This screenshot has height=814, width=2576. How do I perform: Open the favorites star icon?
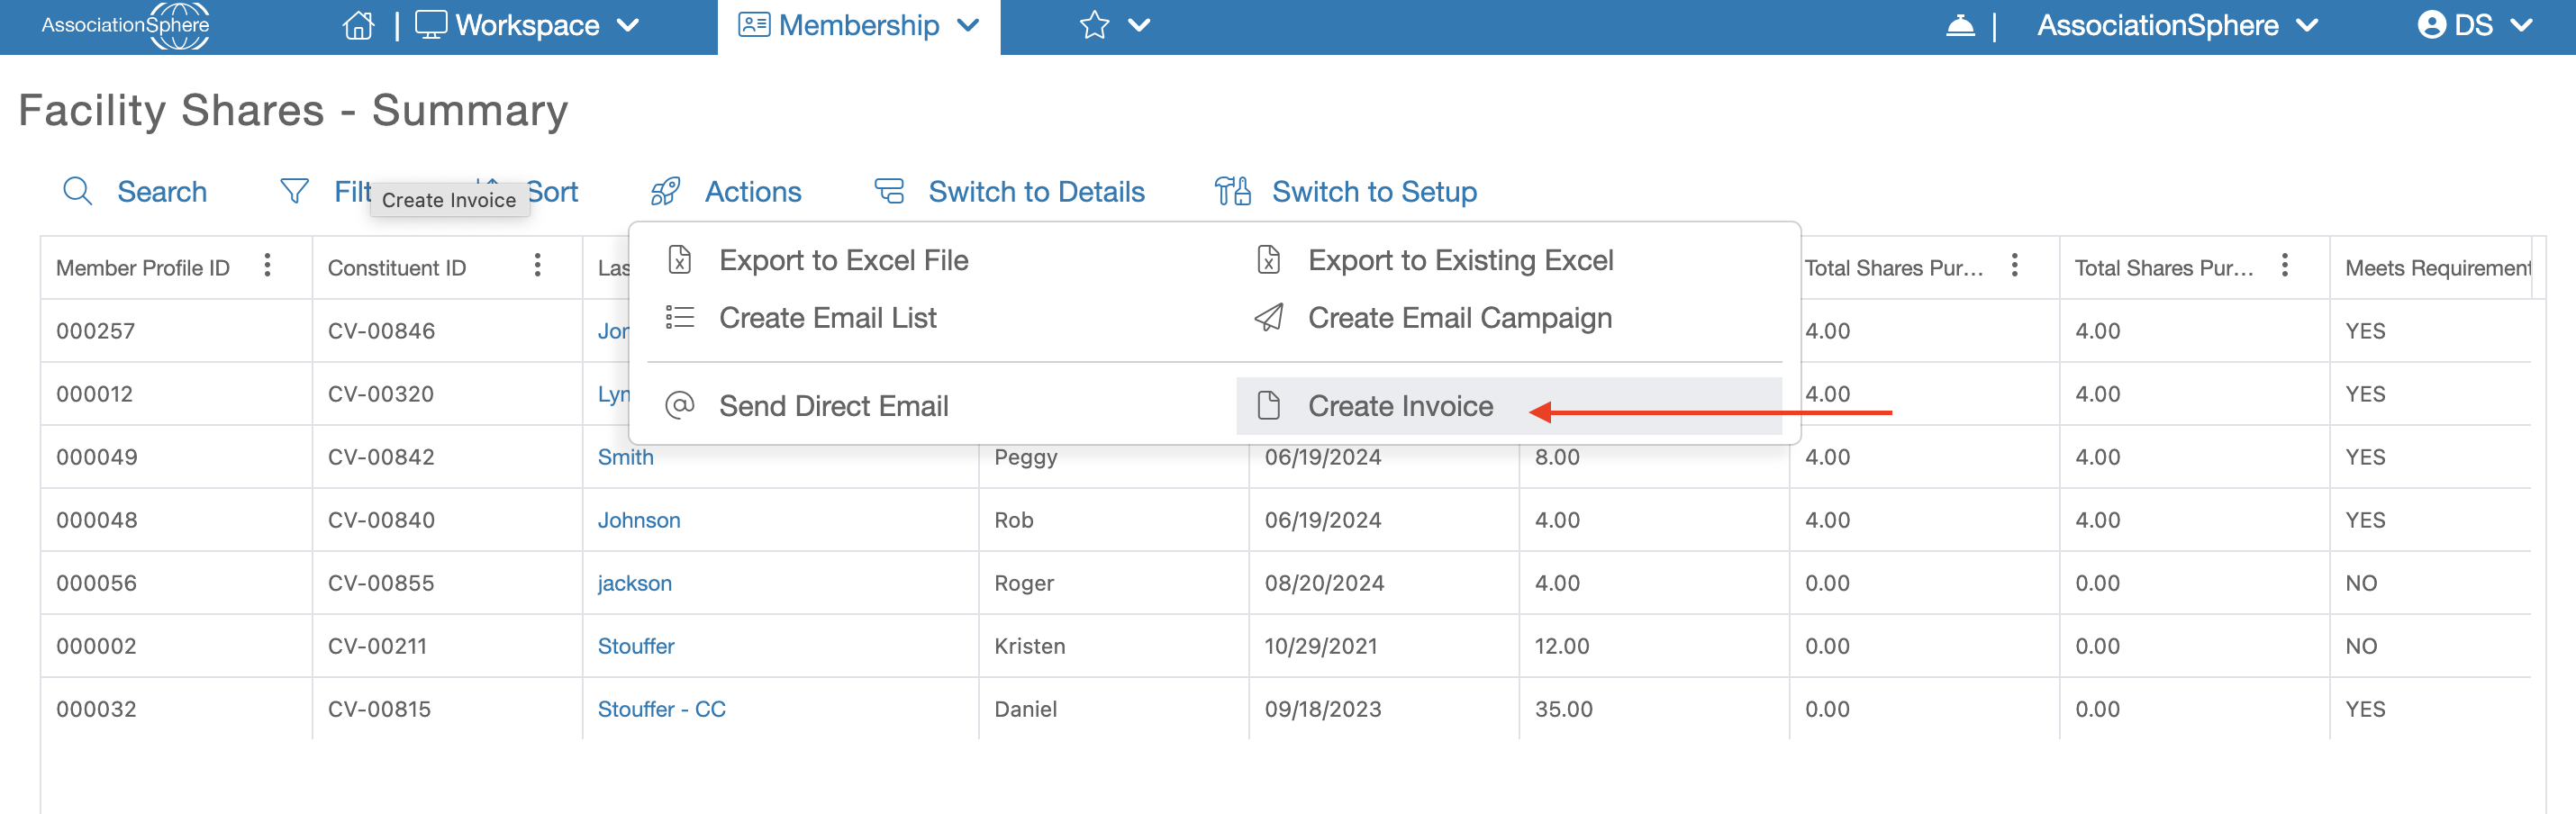pos(1095,25)
